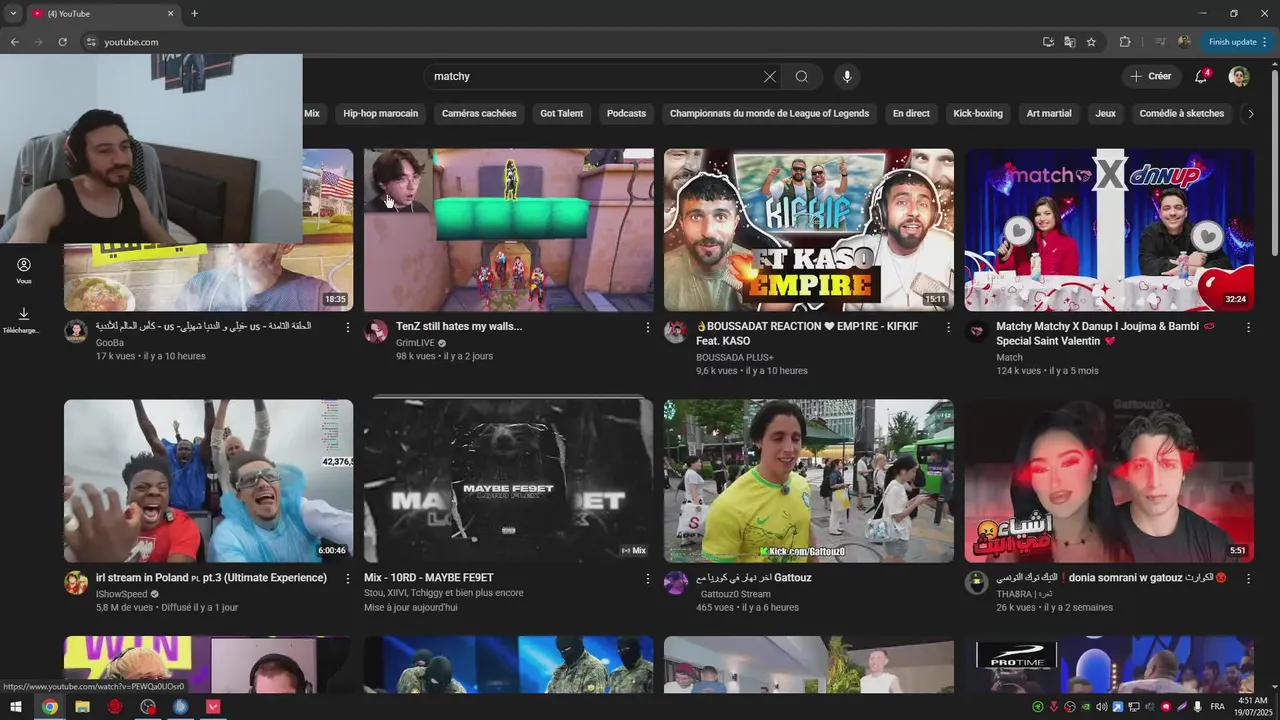Image resolution: width=1280 pixels, height=720 pixels.
Task: Open the media controls icon in Chrome toolbar
Action: tap(1160, 42)
